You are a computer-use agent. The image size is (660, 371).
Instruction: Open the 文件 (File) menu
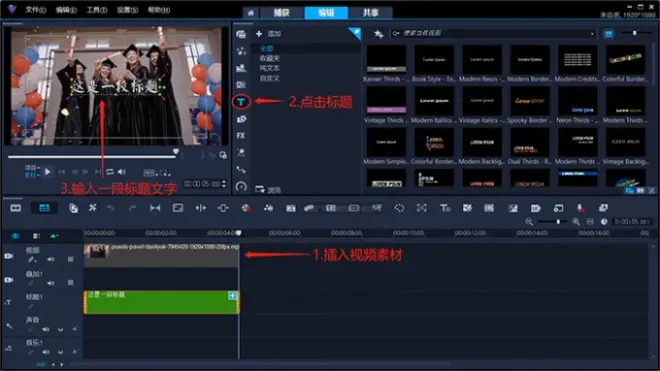coord(35,10)
